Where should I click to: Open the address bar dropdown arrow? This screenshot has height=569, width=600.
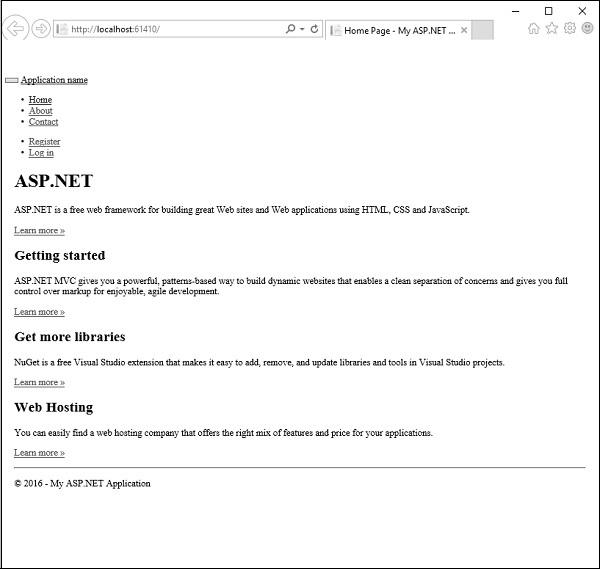point(302,29)
